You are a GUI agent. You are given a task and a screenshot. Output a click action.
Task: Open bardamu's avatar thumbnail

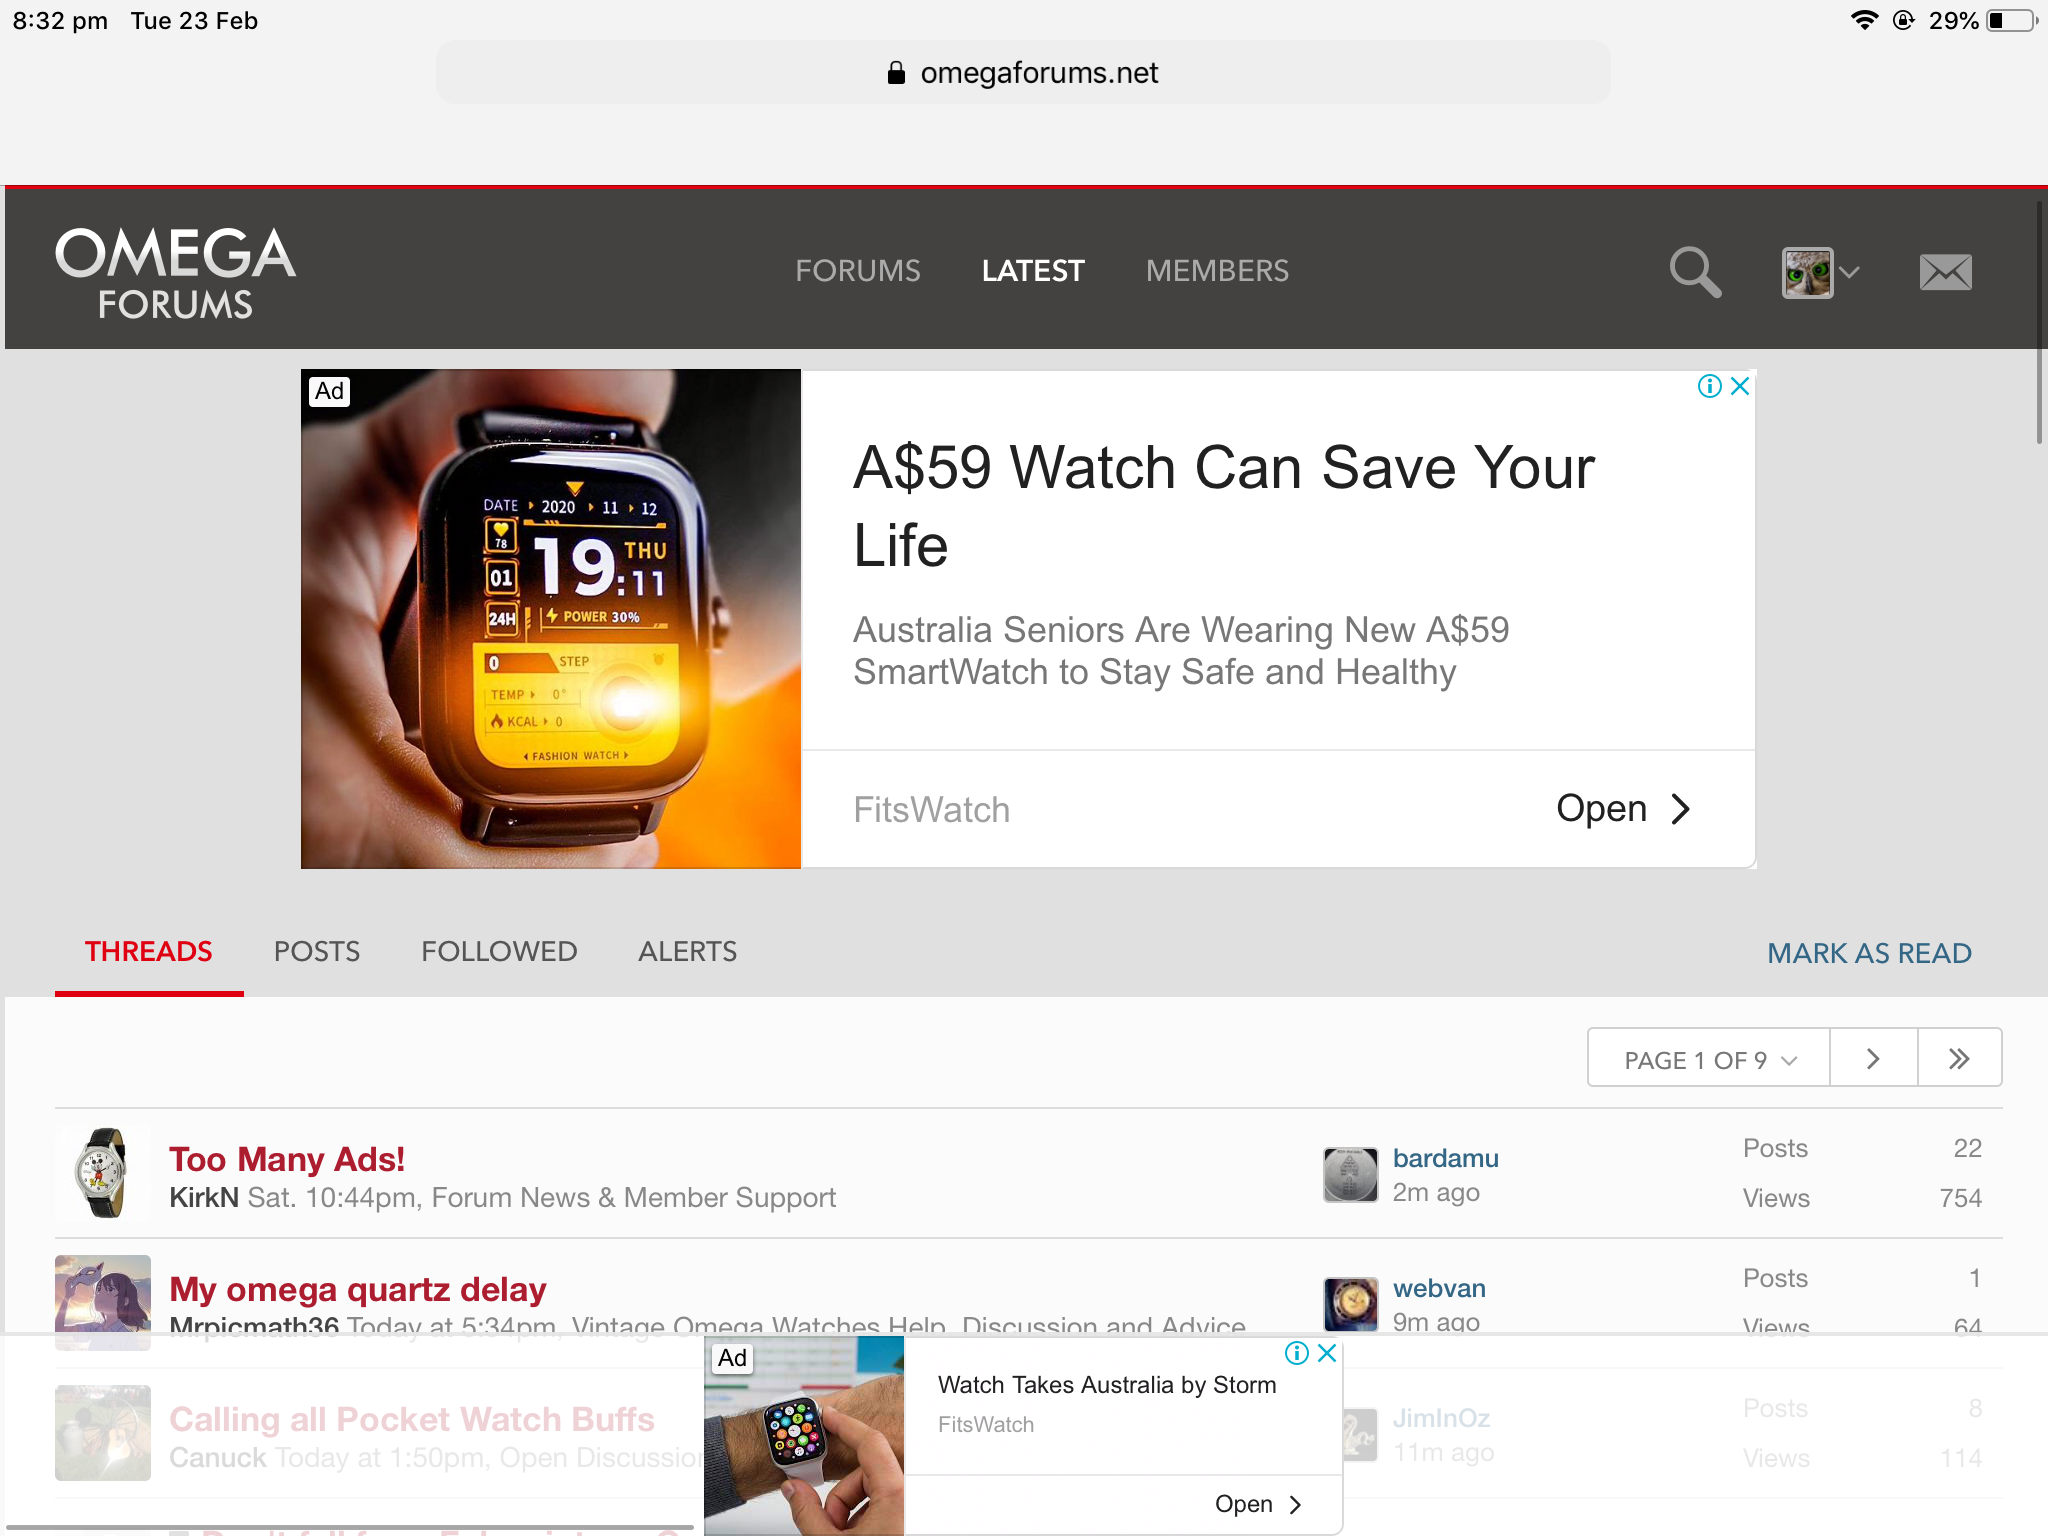1350,1174
